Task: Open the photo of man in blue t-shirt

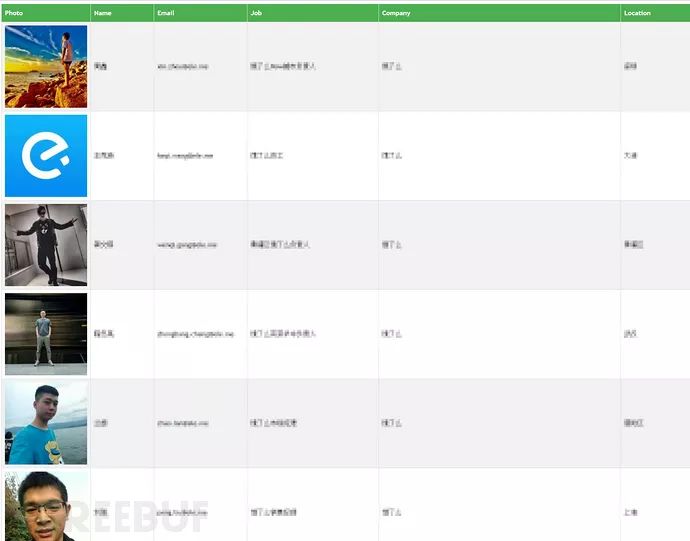Action: click(x=46, y=423)
